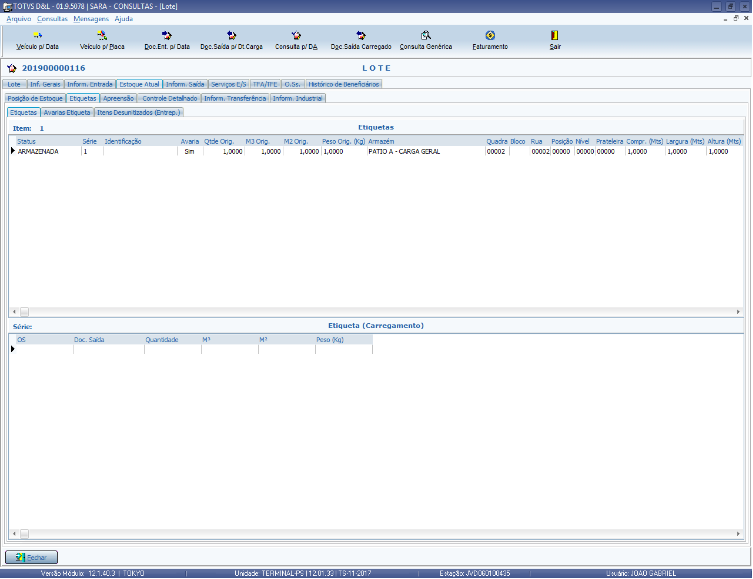Open the O.Ss. tab
753x579 pixels.
[293, 84]
